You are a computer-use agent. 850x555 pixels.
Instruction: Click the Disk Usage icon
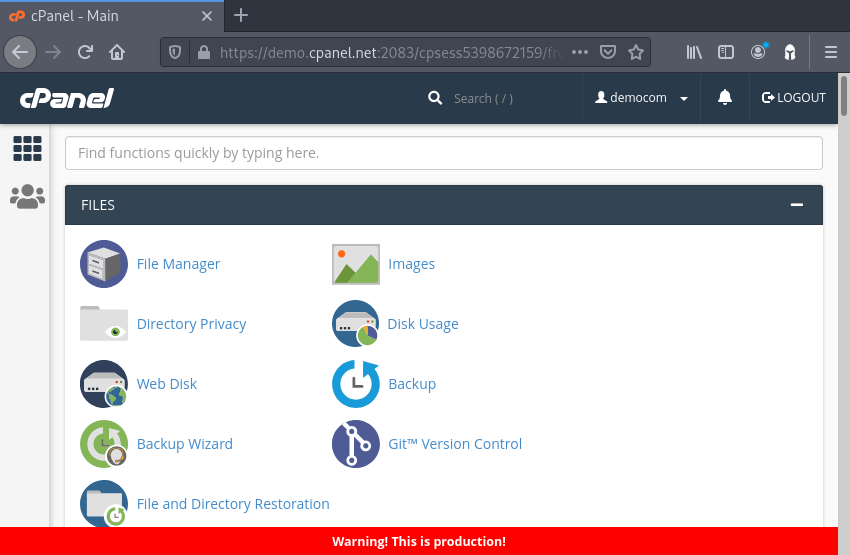tap(356, 324)
